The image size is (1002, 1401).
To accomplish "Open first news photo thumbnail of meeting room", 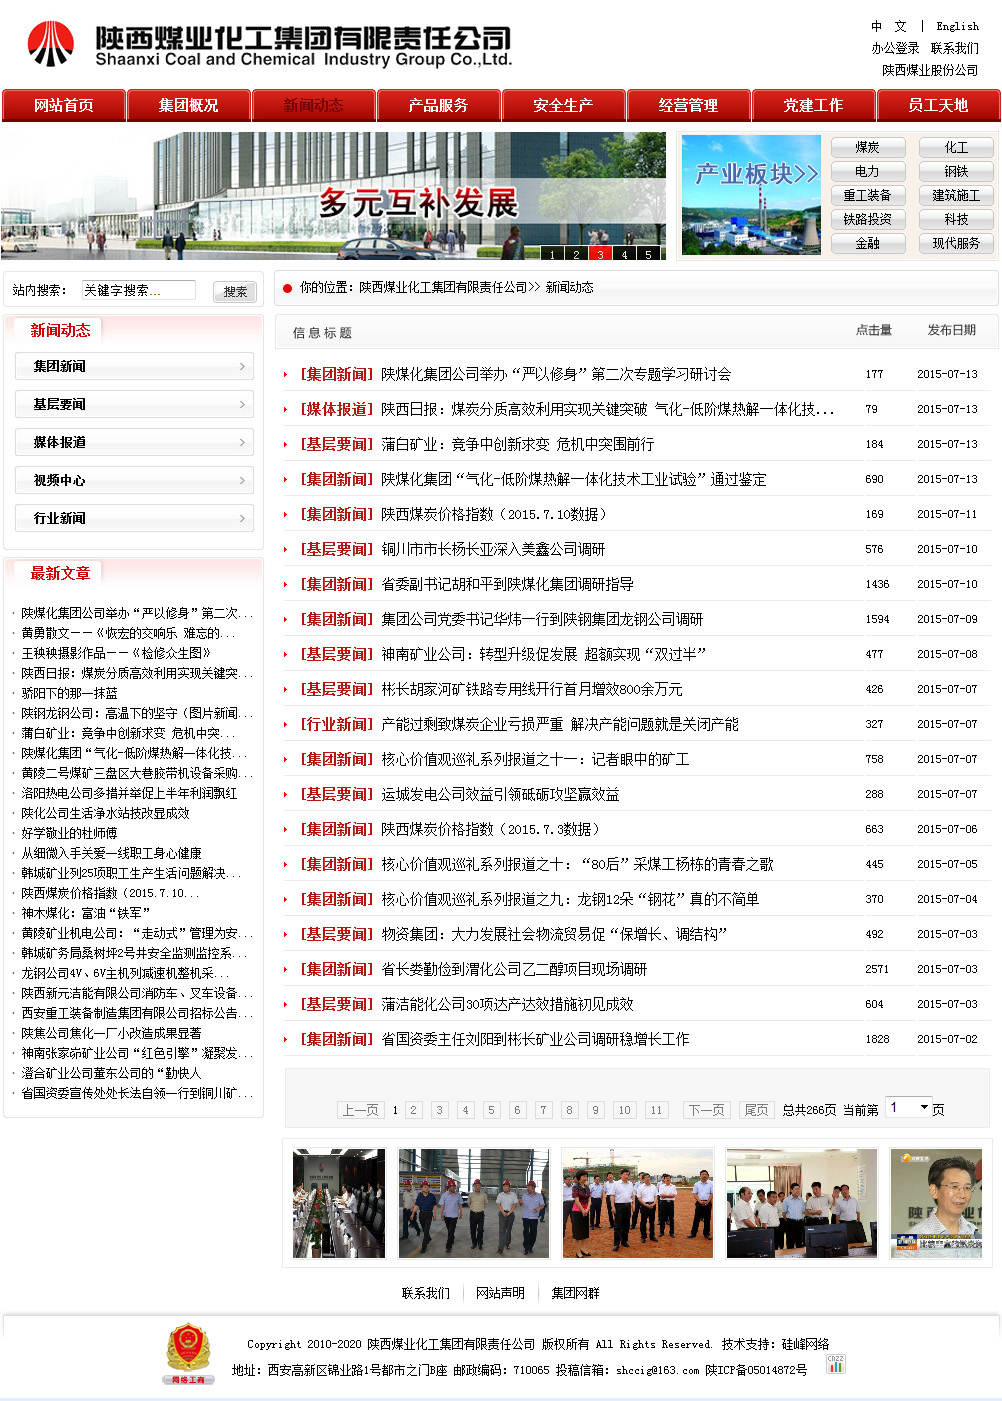I will click(x=338, y=1203).
